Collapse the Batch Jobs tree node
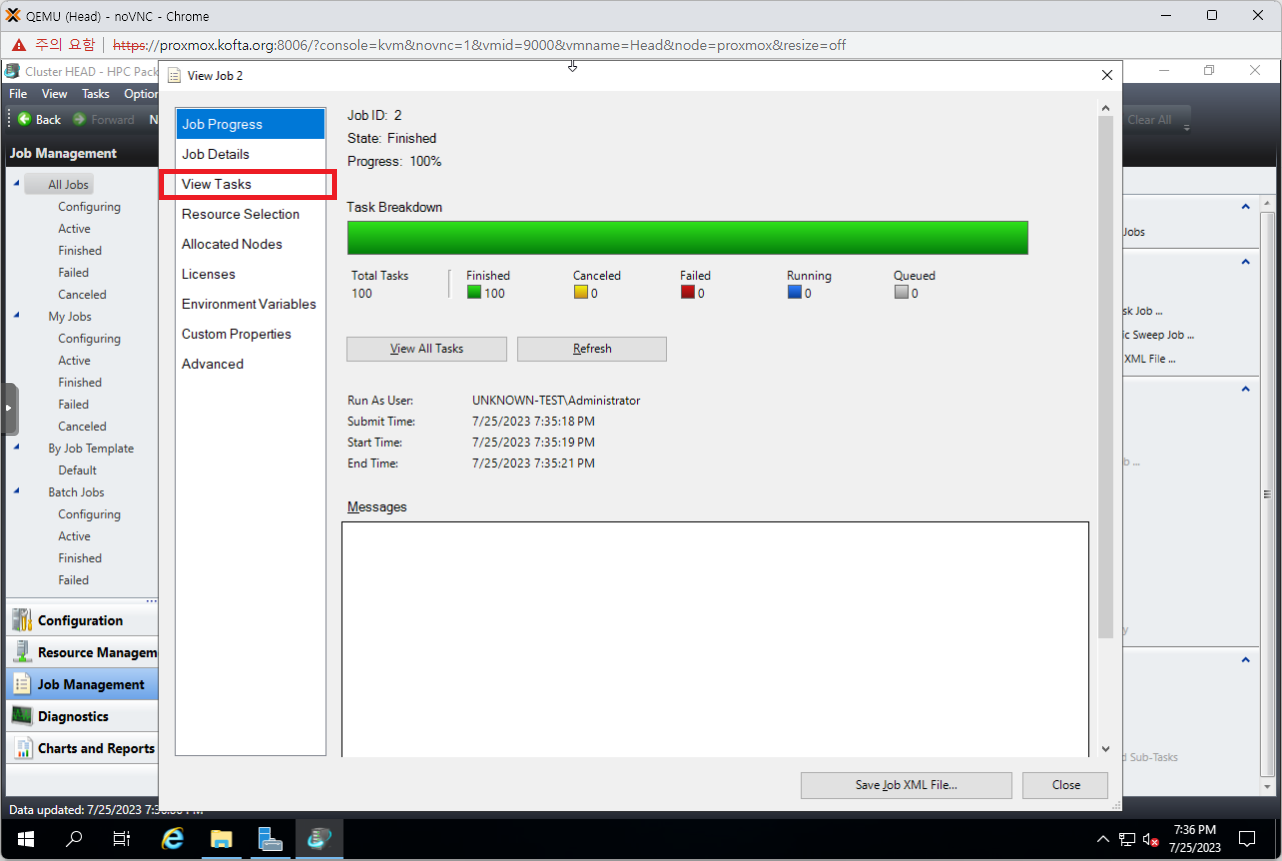This screenshot has width=1282, height=861. tap(17, 492)
